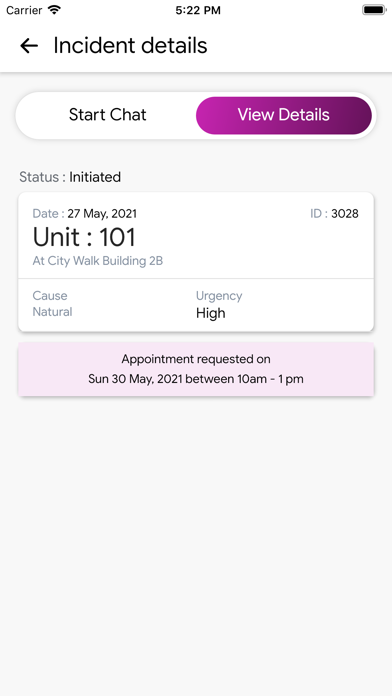Select the High urgency value
This screenshot has width=392, height=696.
[x=211, y=313]
